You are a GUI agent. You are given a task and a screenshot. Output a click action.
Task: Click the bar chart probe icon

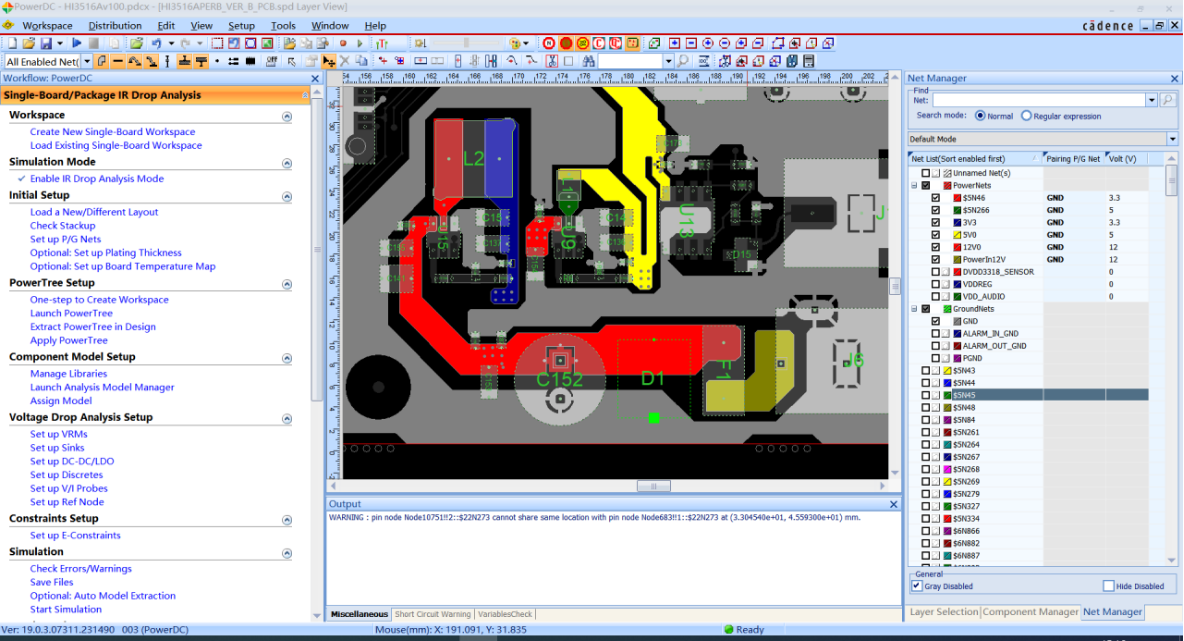click(381, 43)
